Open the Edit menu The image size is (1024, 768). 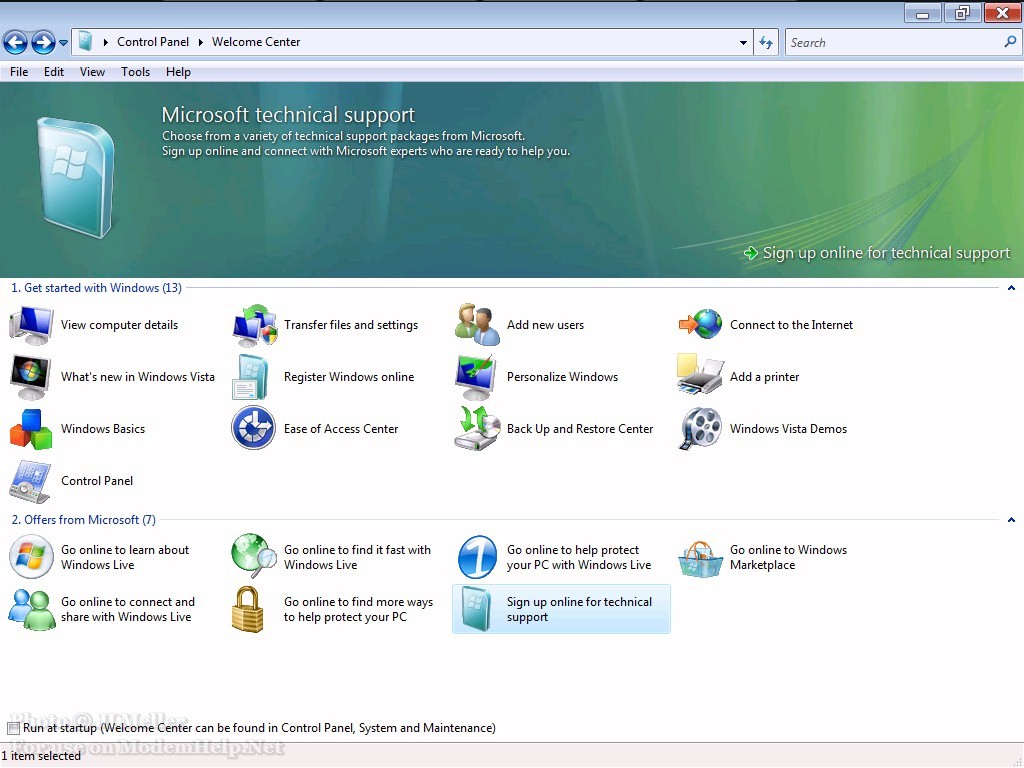pyautogui.click(x=54, y=72)
